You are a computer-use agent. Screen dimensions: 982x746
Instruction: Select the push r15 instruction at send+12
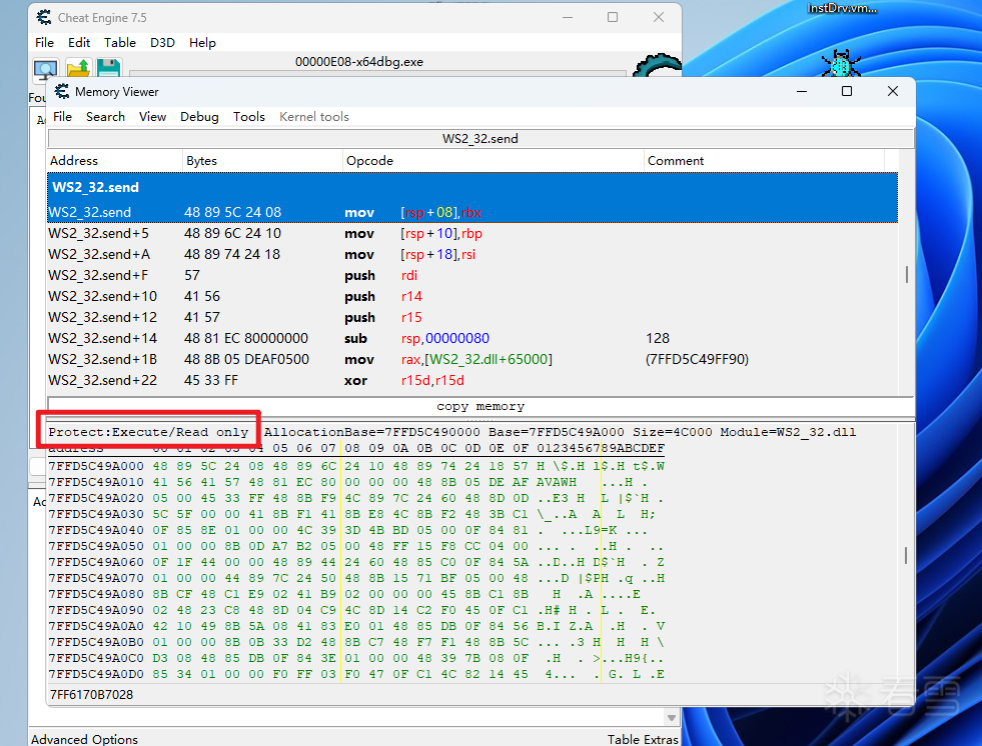pyautogui.click(x=472, y=318)
